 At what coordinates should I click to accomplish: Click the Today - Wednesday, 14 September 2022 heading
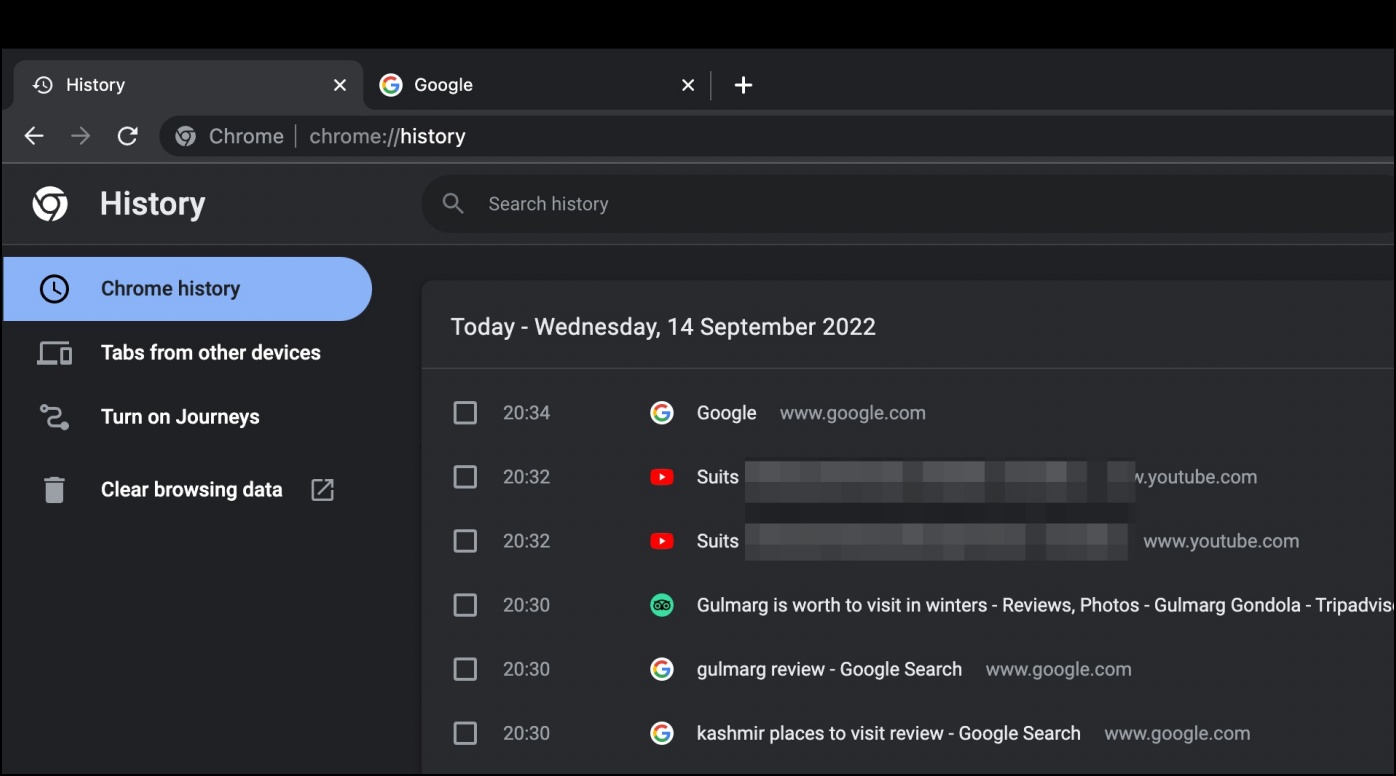(663, 327)
